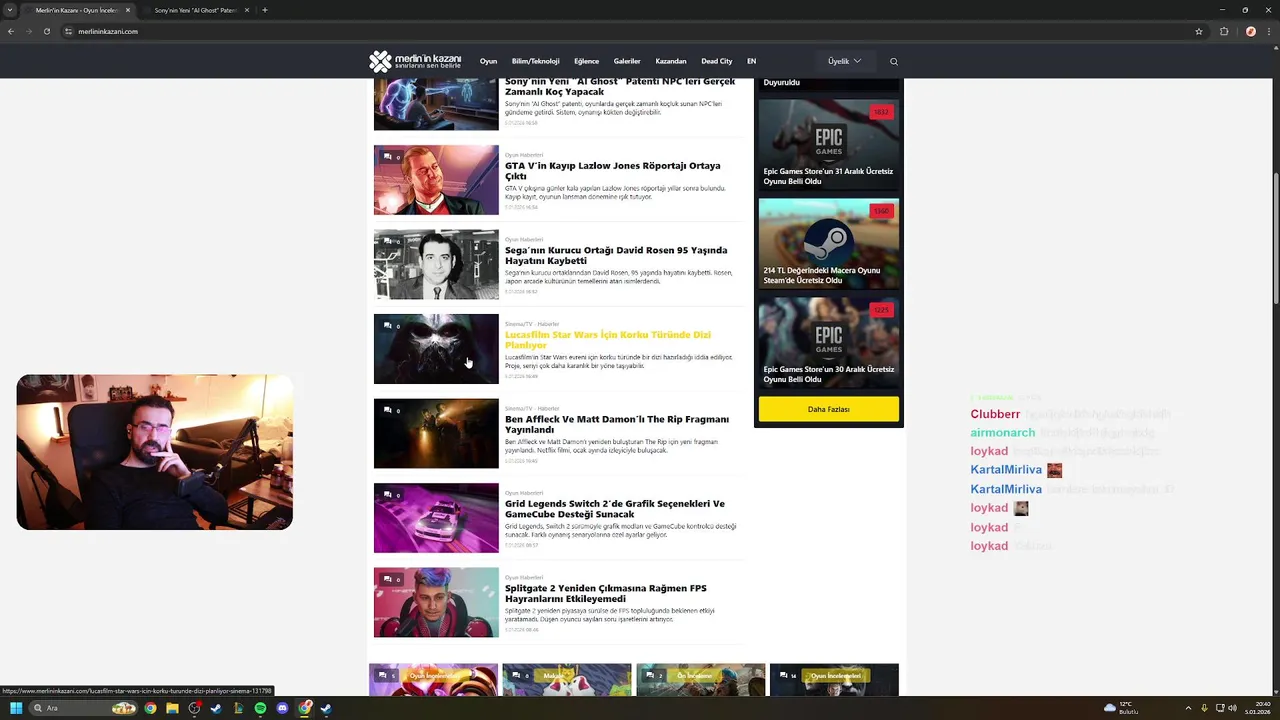This screenshot has height=720, width=1280.
Task: Open the Galeriler menu
Action: click(x=627, y=61)
